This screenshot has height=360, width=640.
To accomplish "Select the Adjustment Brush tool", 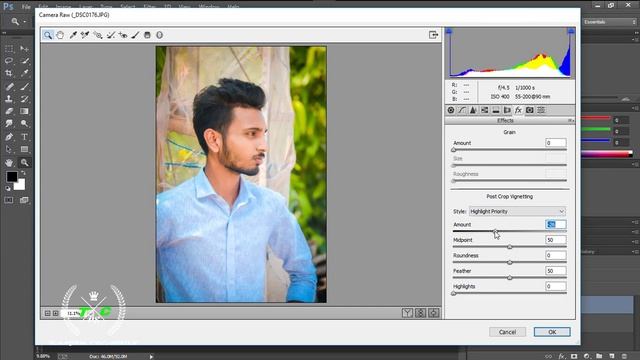I will click(135, 35).
